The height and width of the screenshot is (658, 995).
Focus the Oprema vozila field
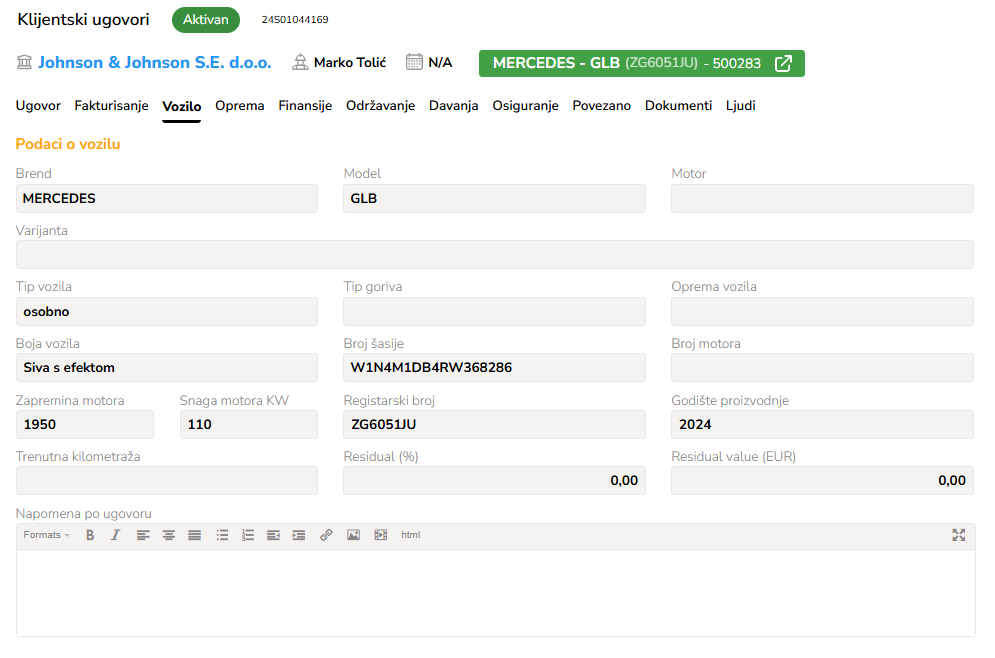point(822,312)
